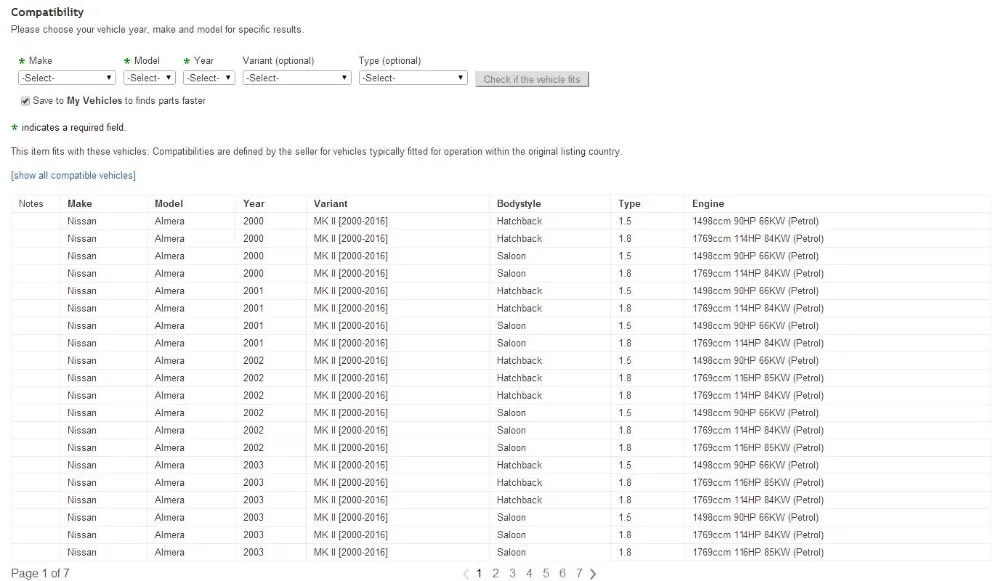Go to page 6 of results
This screenshot has width=1000, height=581.
(x=562, y=573)
